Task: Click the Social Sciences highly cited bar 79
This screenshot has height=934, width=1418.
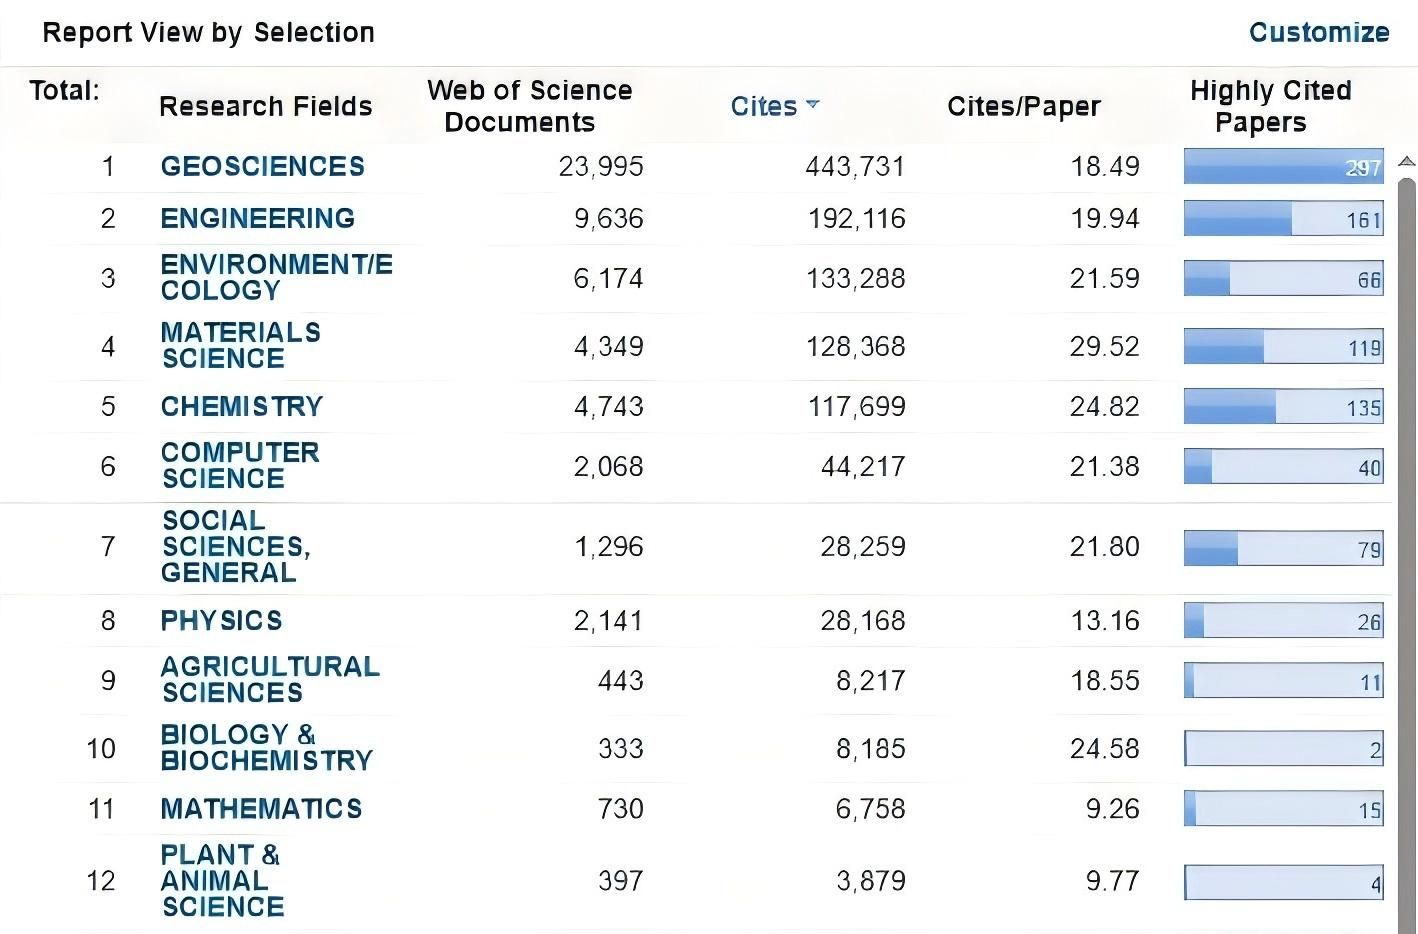Action: (1283, 548)
